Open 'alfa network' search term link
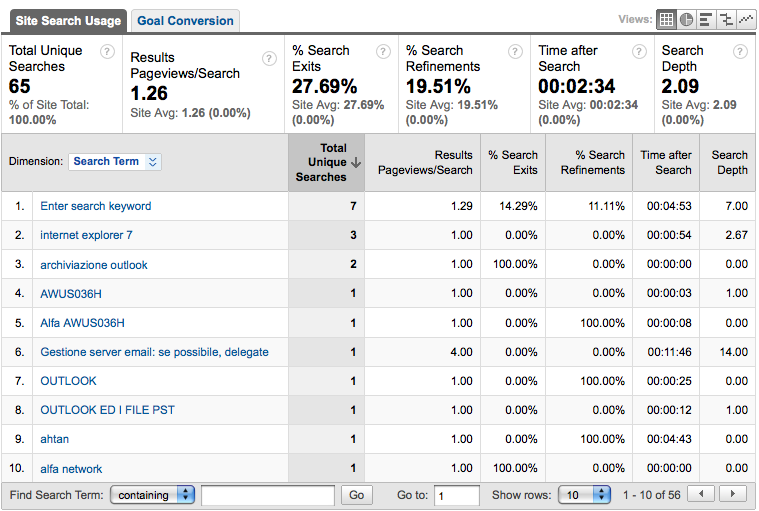Viewport: 759px width, 511px height. [71, 468]
